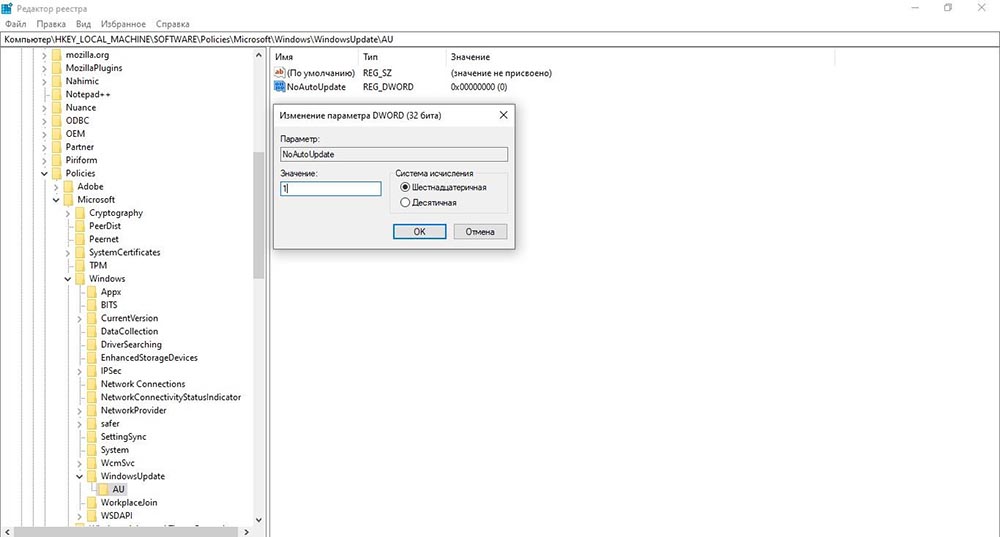Select the hexadecimal (Шестнадцатеричная) radio button
The image size is (1000, 537).
405,187
